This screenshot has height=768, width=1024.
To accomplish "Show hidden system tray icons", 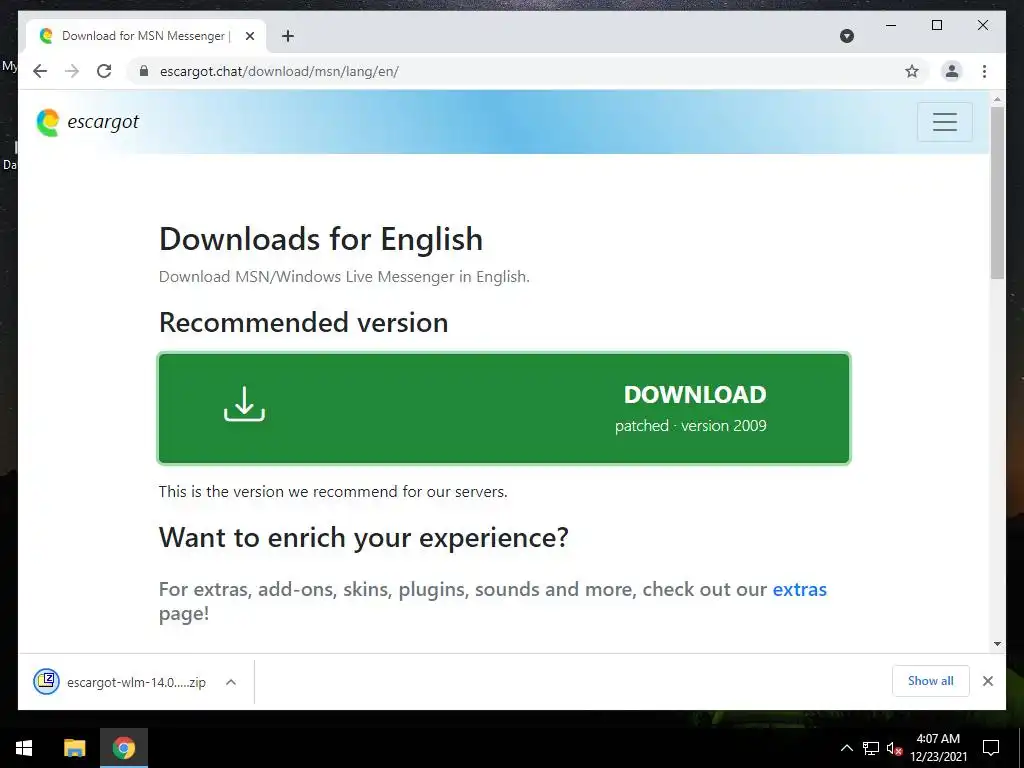I will click(846, 748).
